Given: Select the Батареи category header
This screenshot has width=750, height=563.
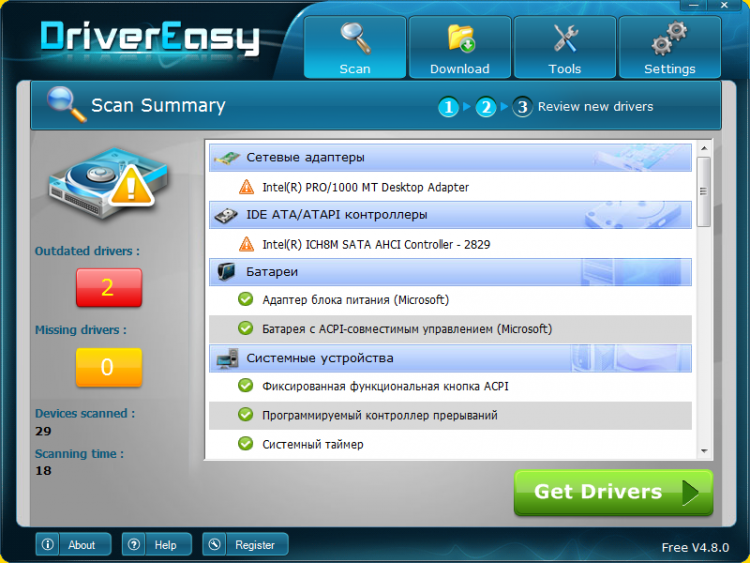Looking at the screenshot, I should (x=450, y=272).
